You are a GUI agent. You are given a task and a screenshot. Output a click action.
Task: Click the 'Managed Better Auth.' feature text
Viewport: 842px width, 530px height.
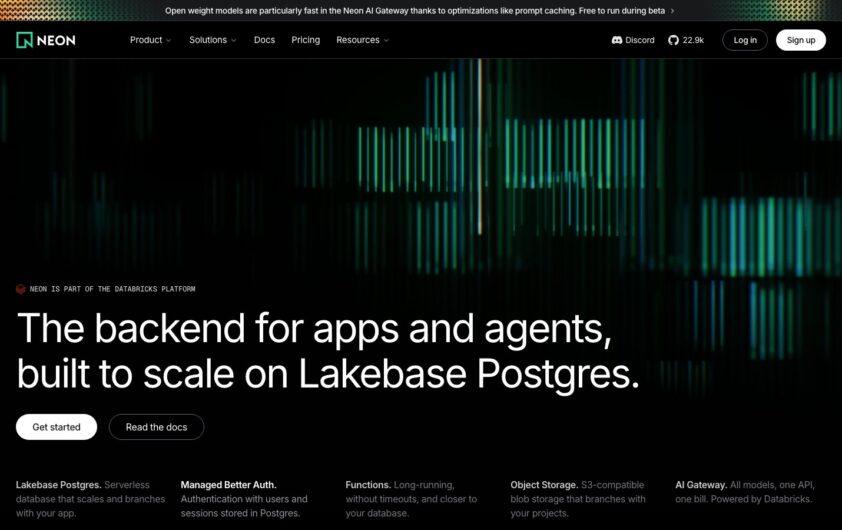(228, 485)
